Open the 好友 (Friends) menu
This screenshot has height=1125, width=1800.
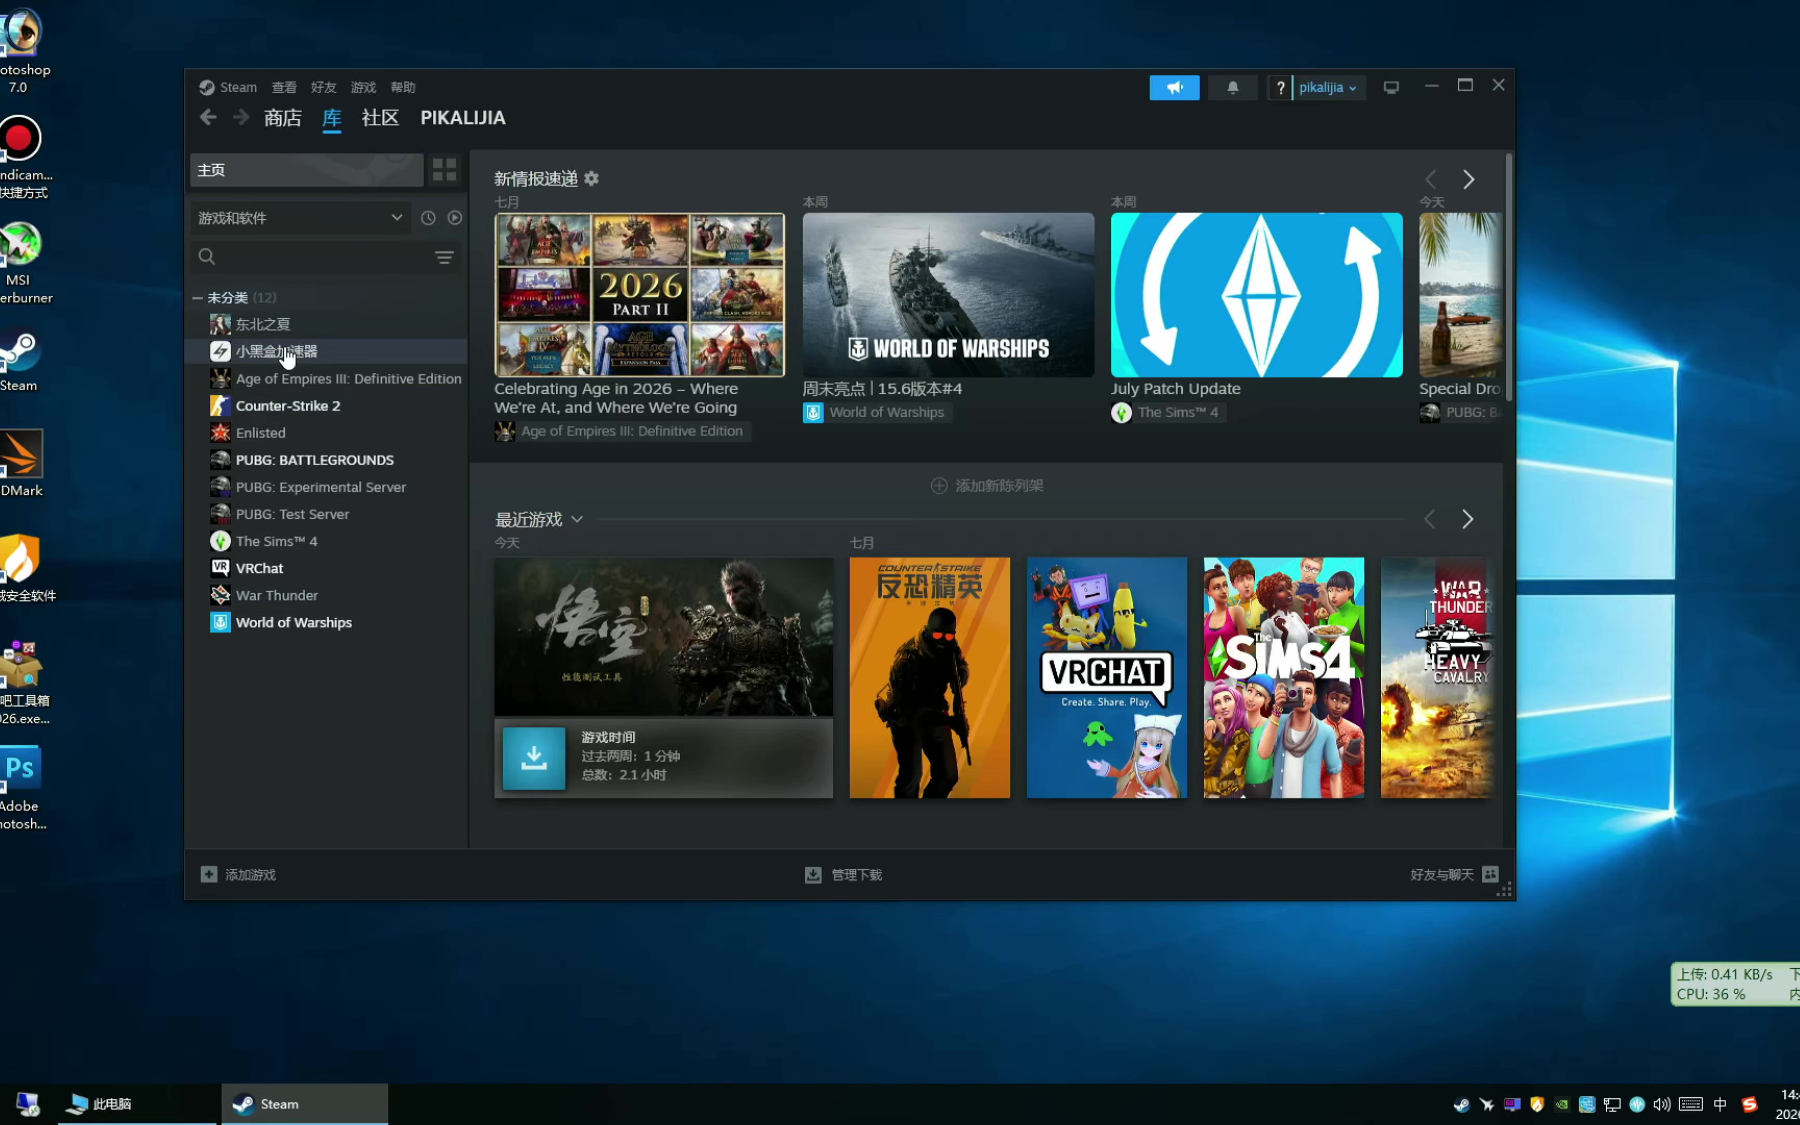pyautogui.click(x=323, y=88)
